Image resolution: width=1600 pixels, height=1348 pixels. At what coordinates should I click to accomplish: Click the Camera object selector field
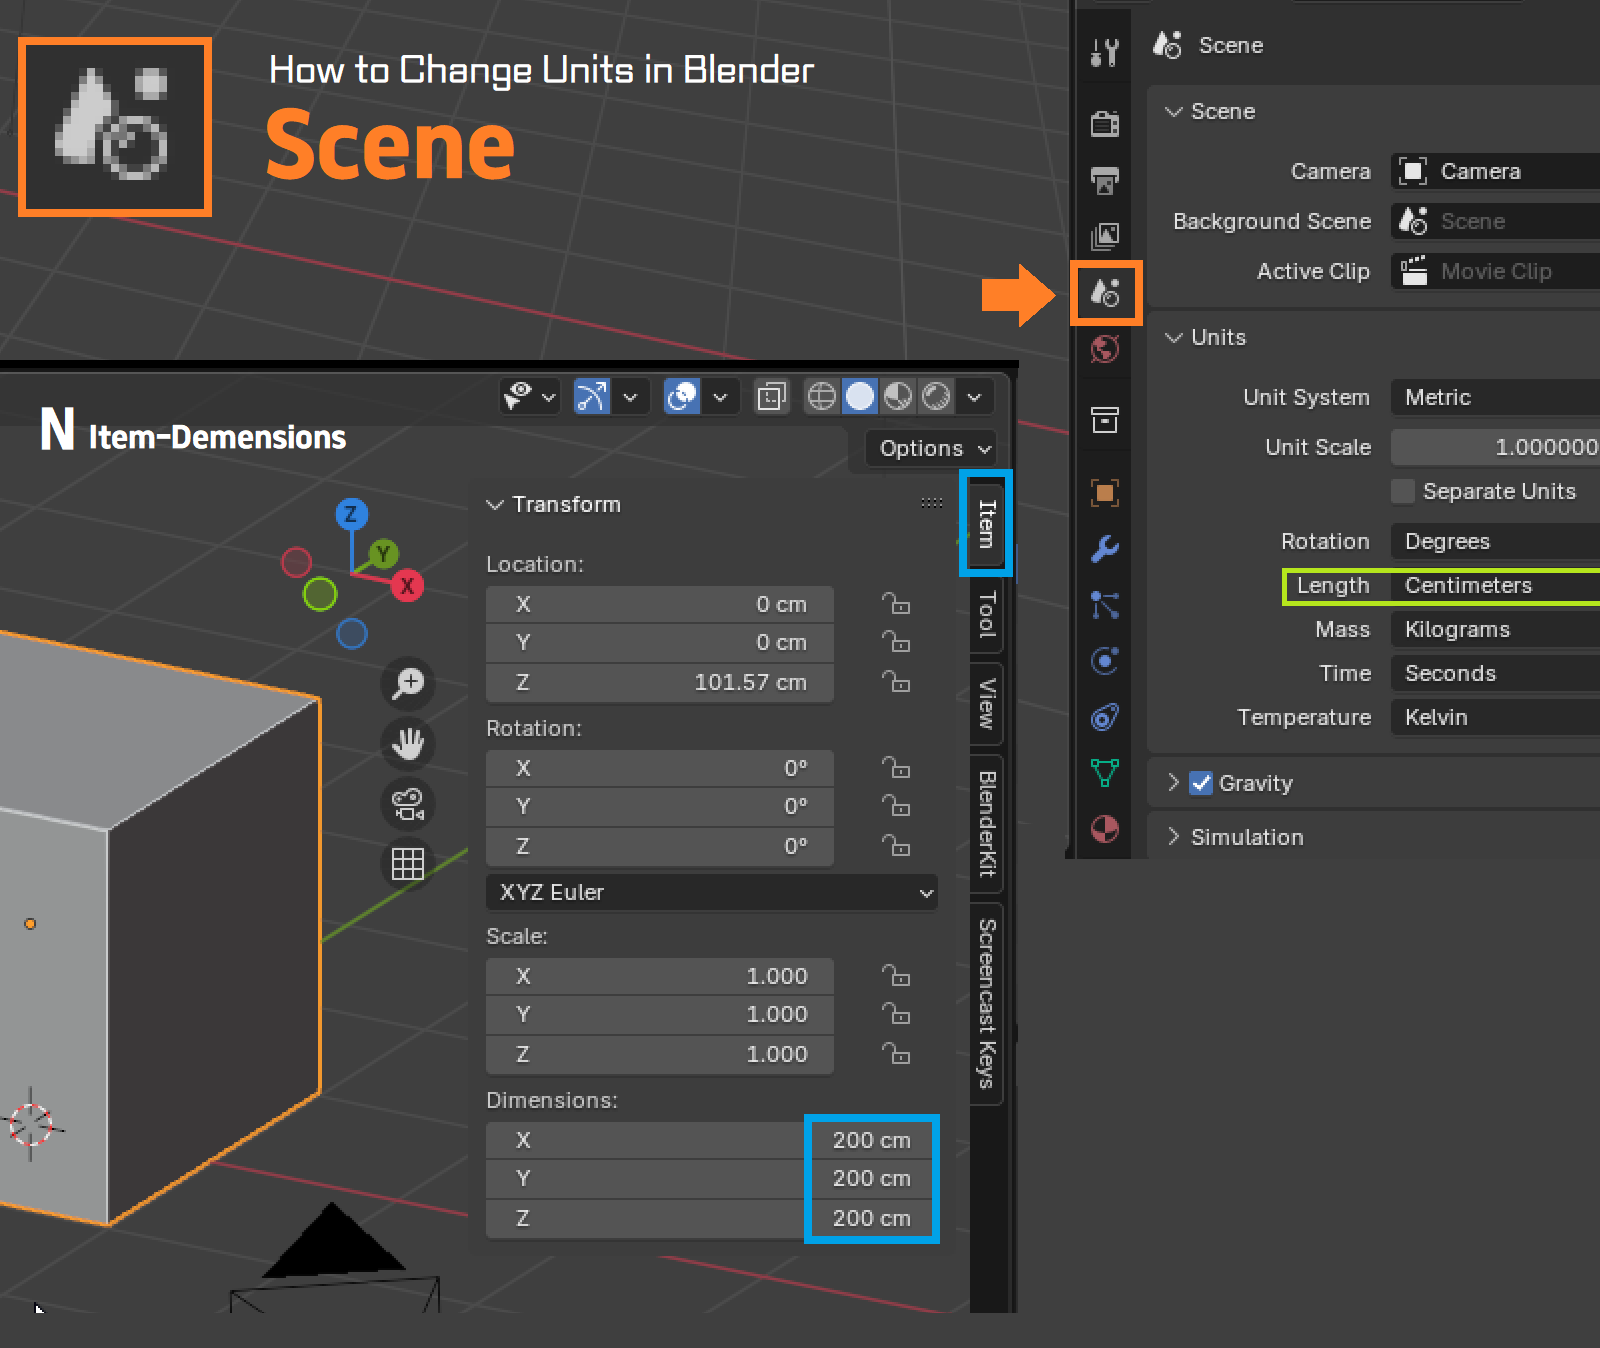tap(1495, 171)
